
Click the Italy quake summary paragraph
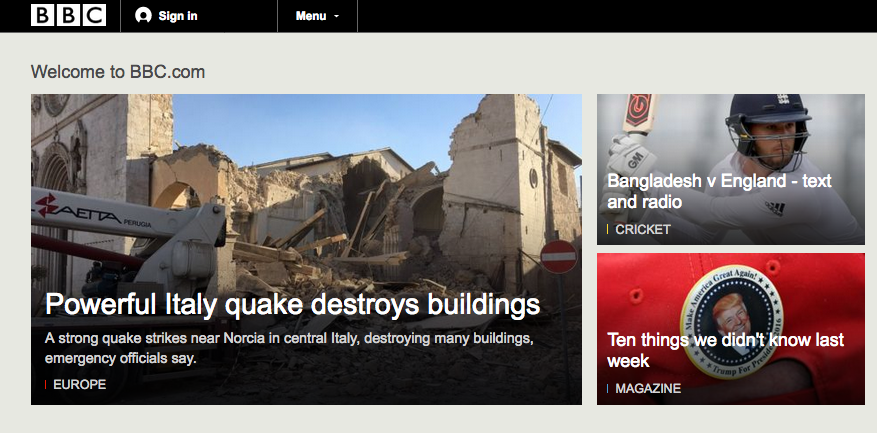pyautogui.click(x=289, y=348)
